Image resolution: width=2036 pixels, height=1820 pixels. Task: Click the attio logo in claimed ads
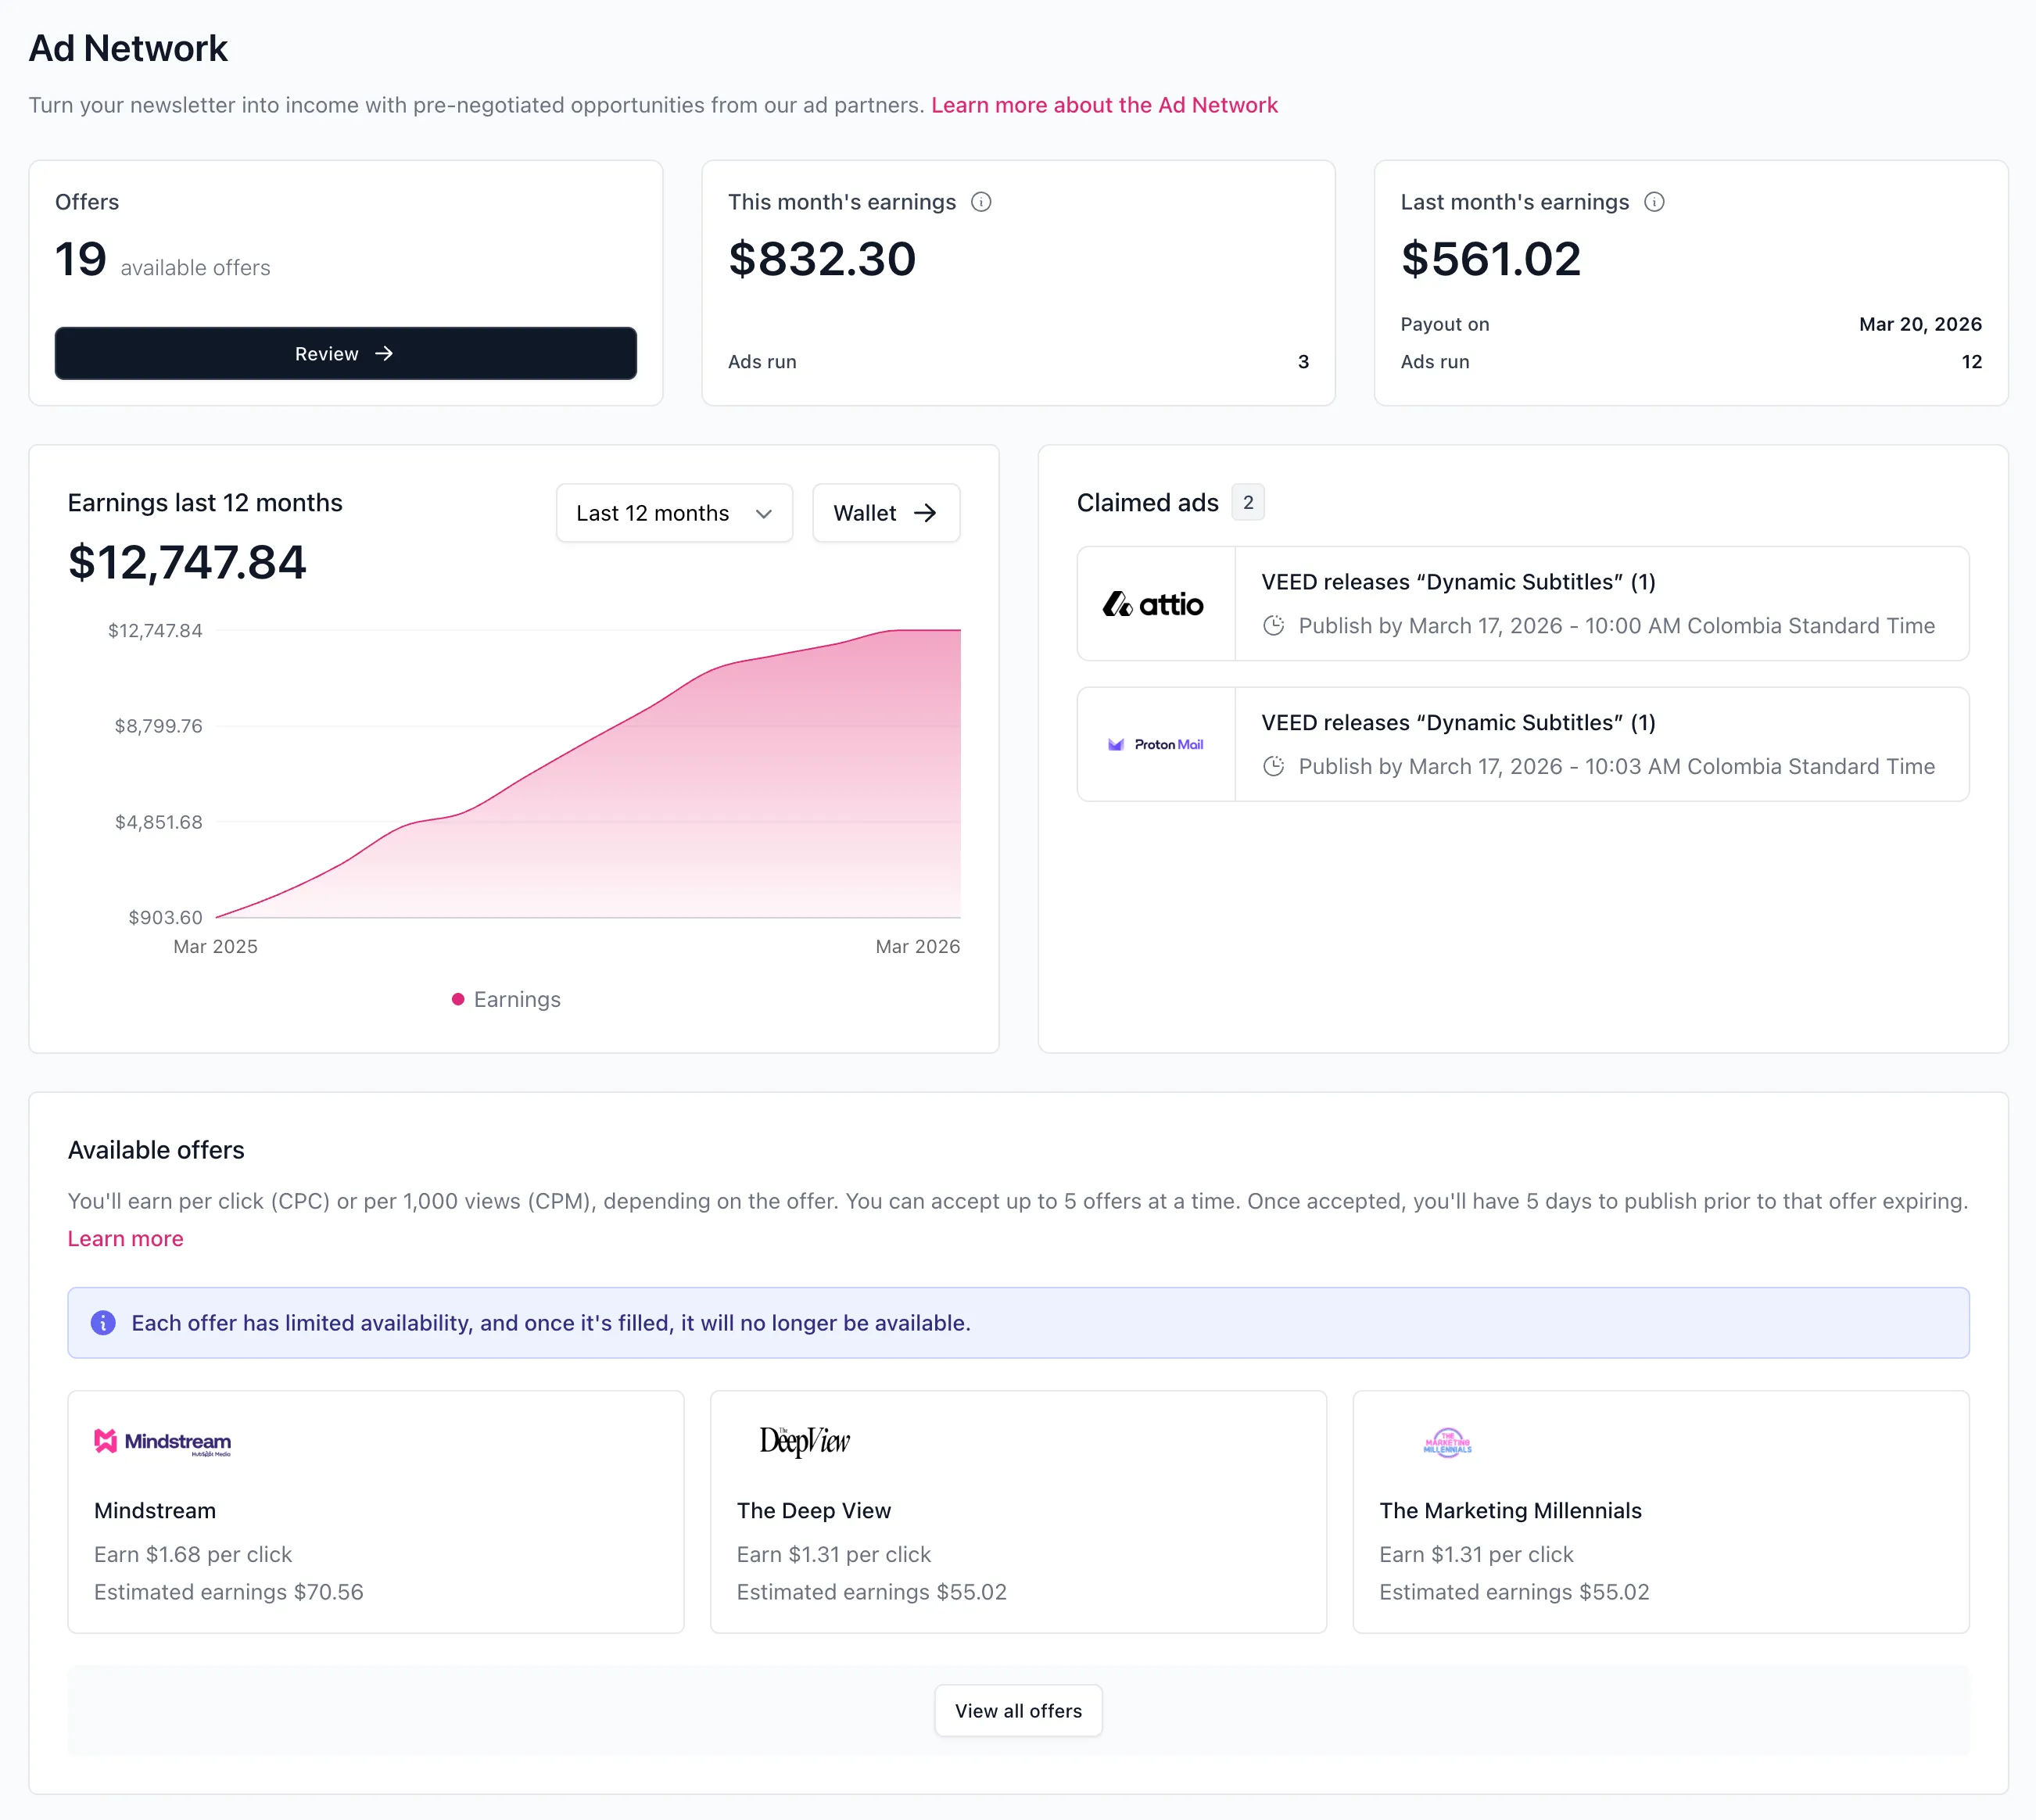click(1153, 604)
